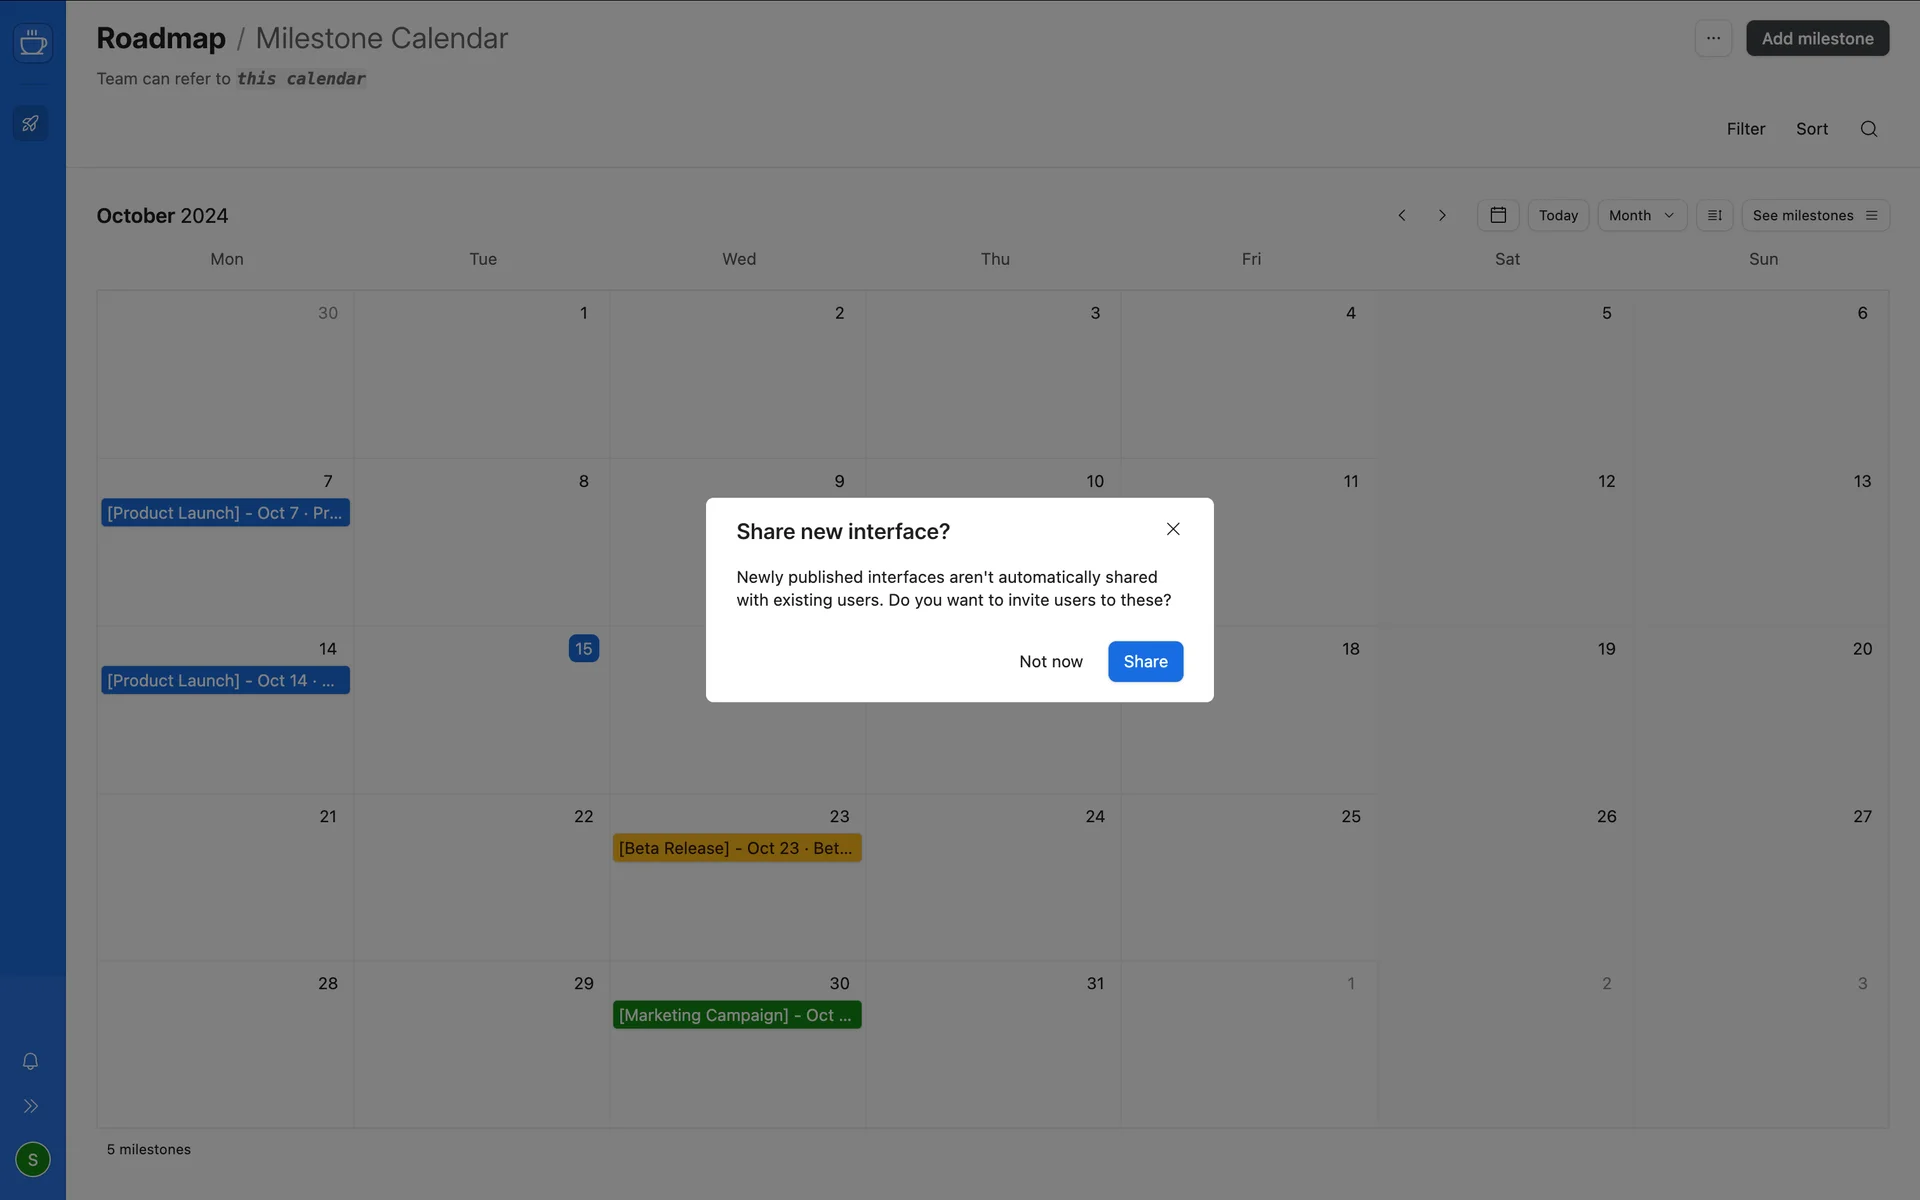Click the blue Share button
This screenshot has width=1920, height=1200.
point(1145,662)
